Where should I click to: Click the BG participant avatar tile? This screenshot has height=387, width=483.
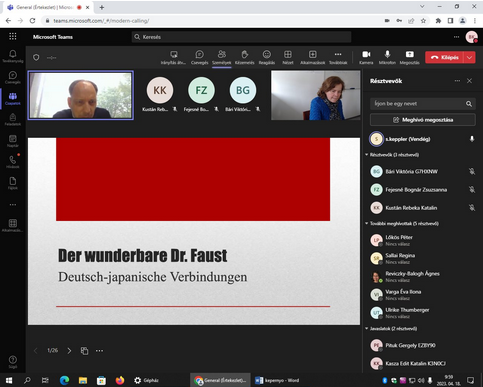(243, 90)
